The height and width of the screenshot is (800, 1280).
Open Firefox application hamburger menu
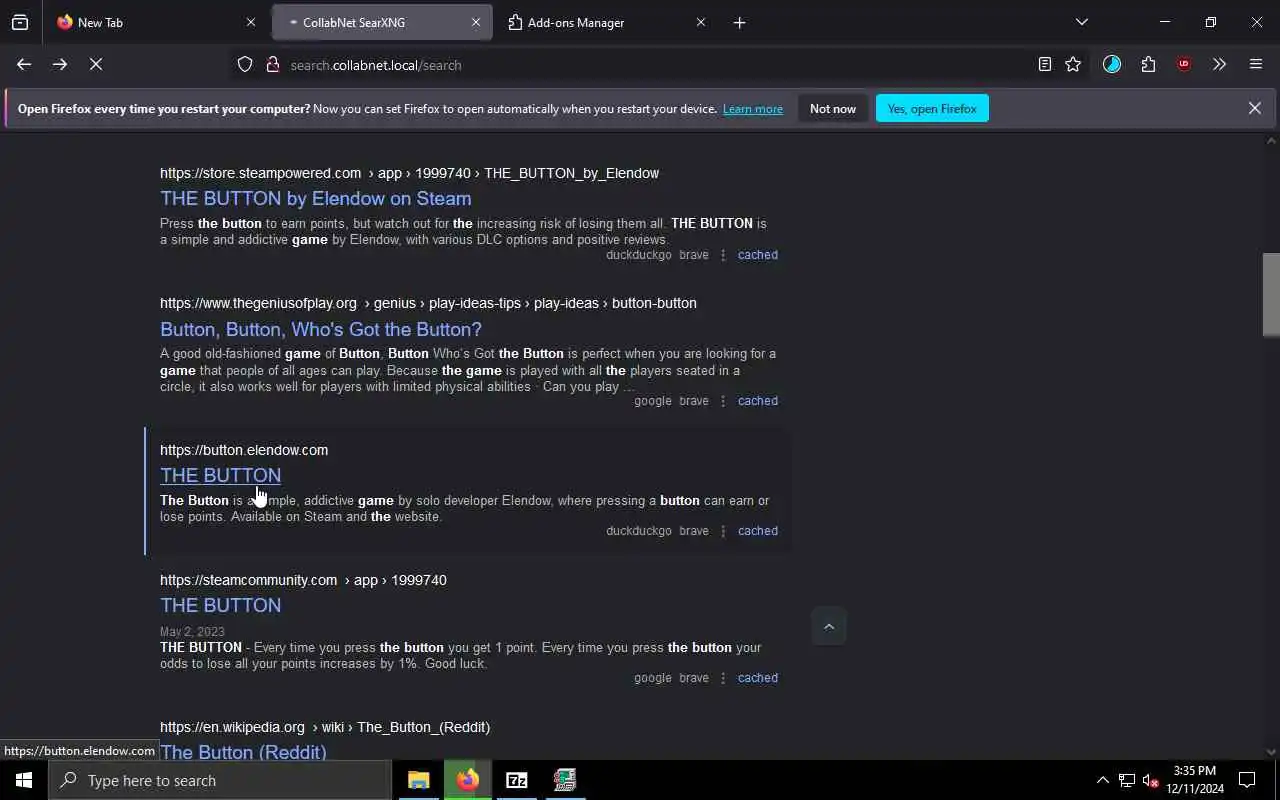[1256, 64]
